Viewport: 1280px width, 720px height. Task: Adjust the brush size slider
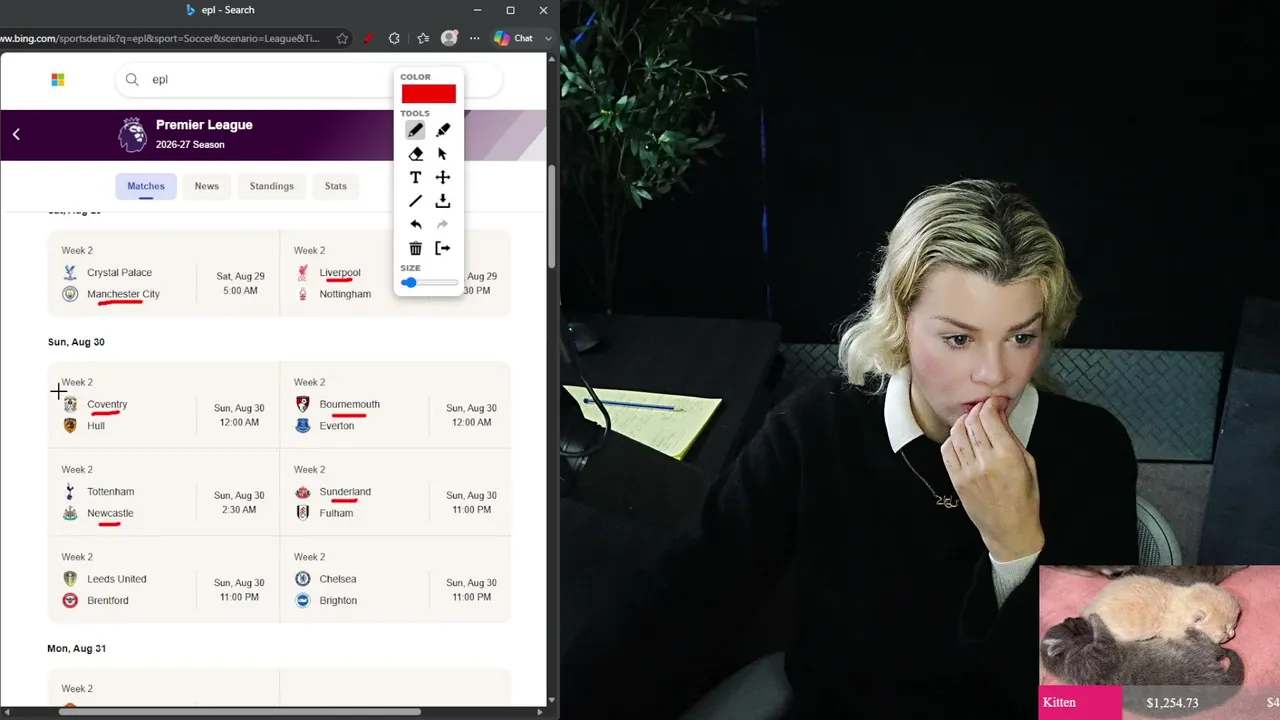point(430,283)
